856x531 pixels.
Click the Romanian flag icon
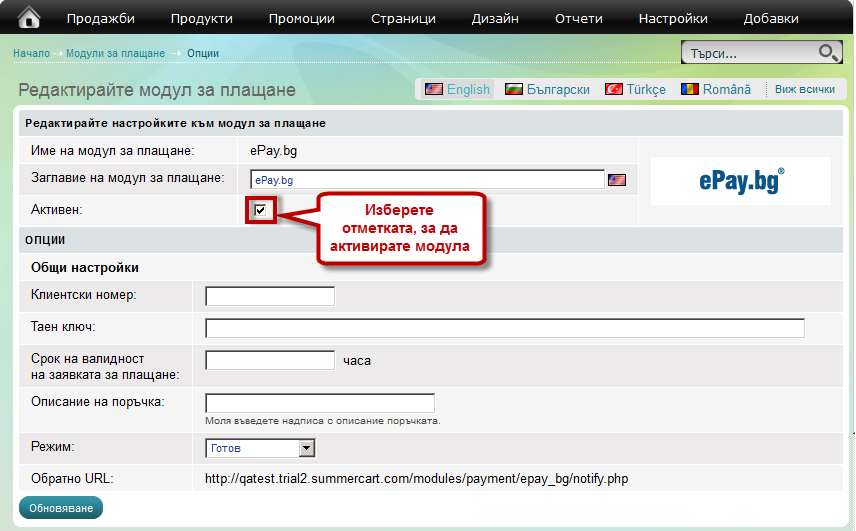coord(690,89)
